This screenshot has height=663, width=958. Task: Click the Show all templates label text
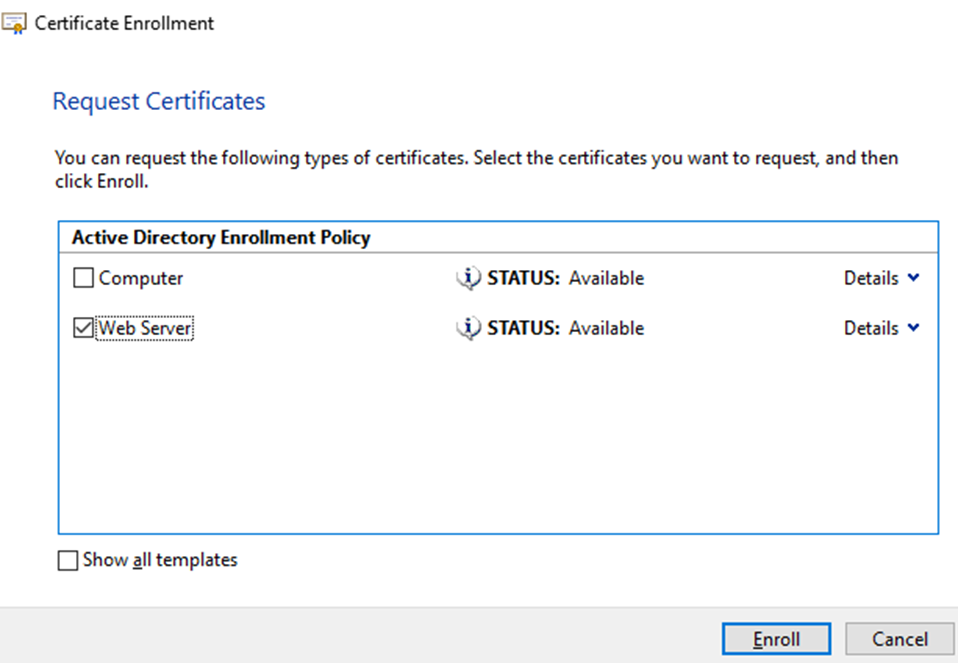coord(160,561)
